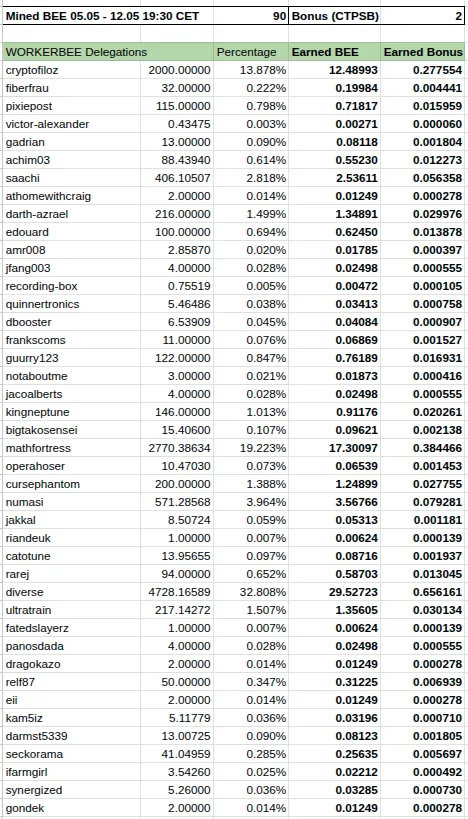Select the mined BEE total 90 cell

pos(251,16)
